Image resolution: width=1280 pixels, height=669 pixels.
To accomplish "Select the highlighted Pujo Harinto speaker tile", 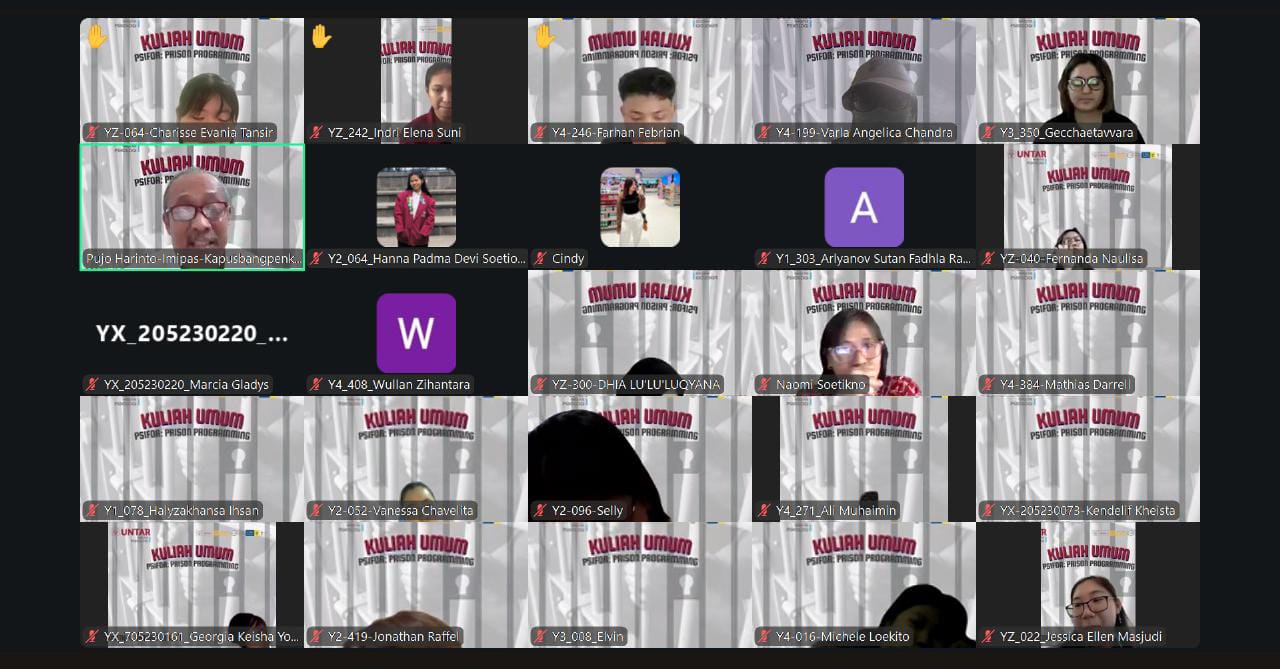I will 192,205.
